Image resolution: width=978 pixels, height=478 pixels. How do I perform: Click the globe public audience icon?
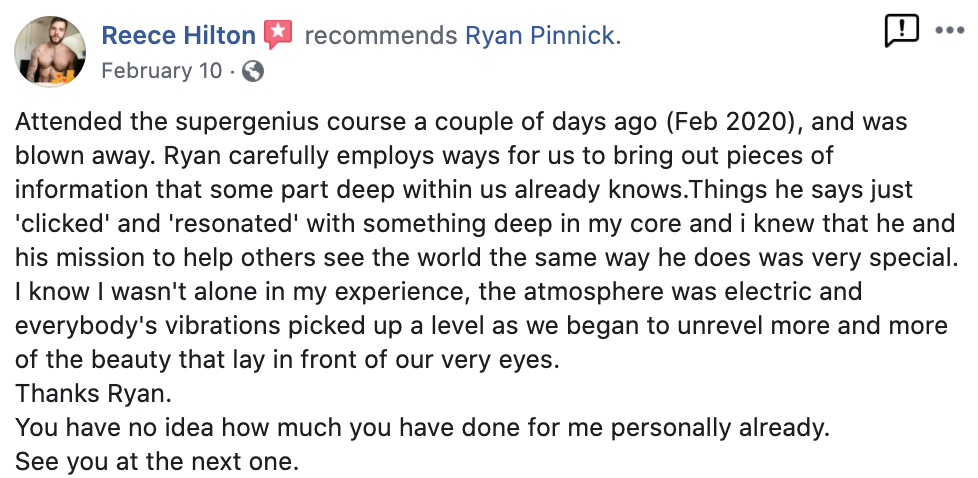click(253, 71)
